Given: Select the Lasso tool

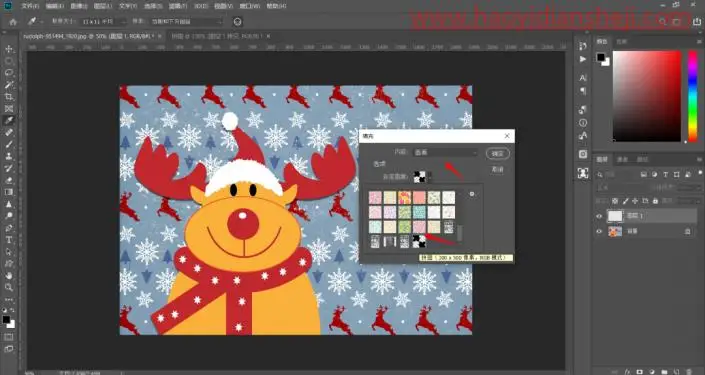Looking at the screenshot, I should click(x=9, y=73).
